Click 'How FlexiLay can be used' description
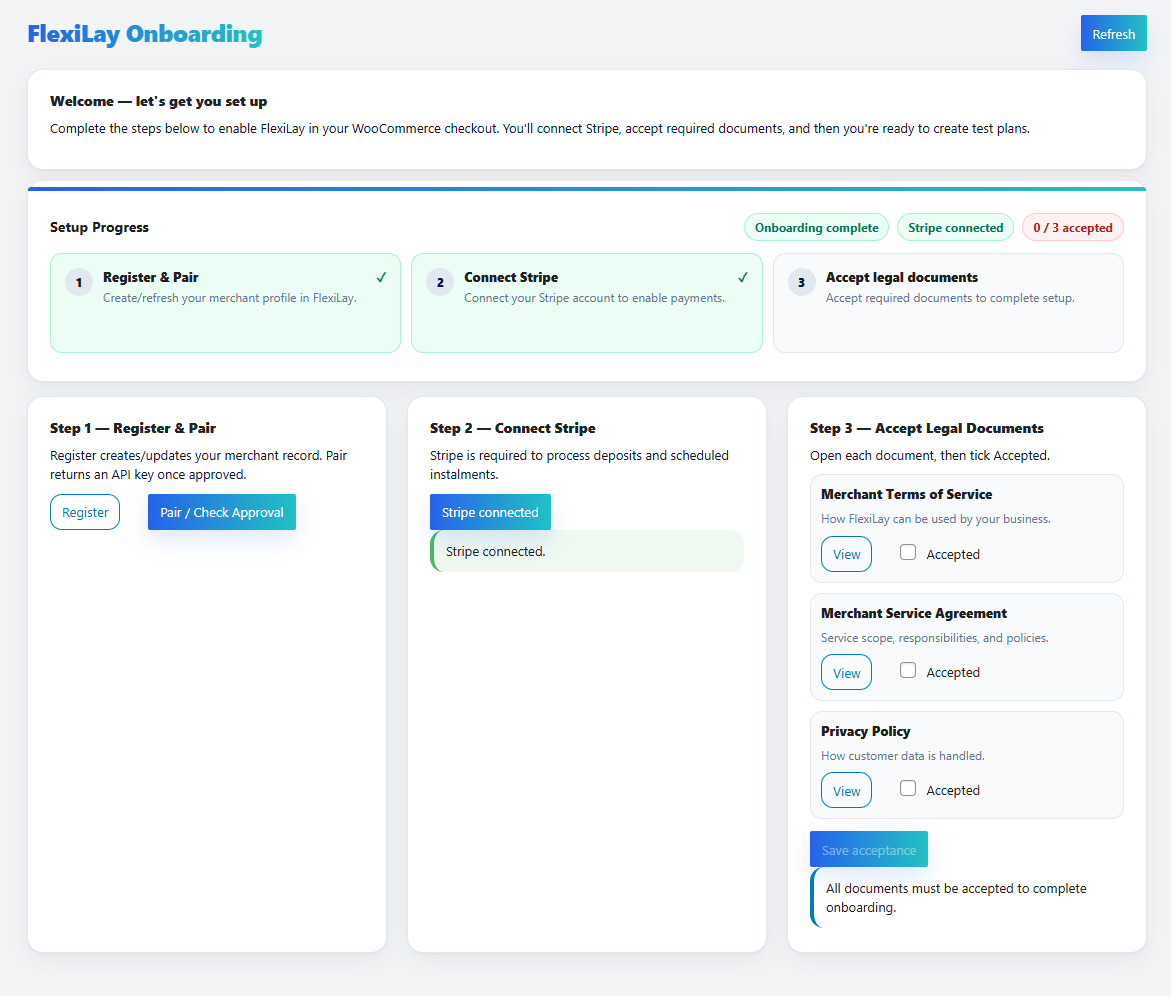The height and width of the screenshot is (996, 1171). tap(936, 519)
